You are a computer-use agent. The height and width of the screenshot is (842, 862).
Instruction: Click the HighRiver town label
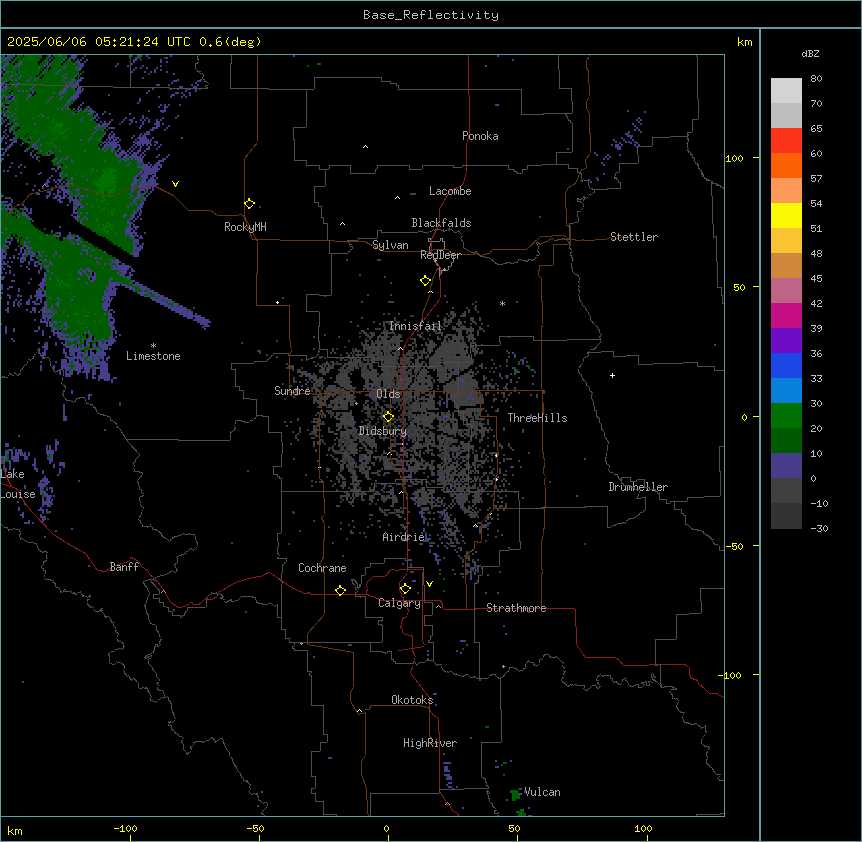click(x=430, y=743)
